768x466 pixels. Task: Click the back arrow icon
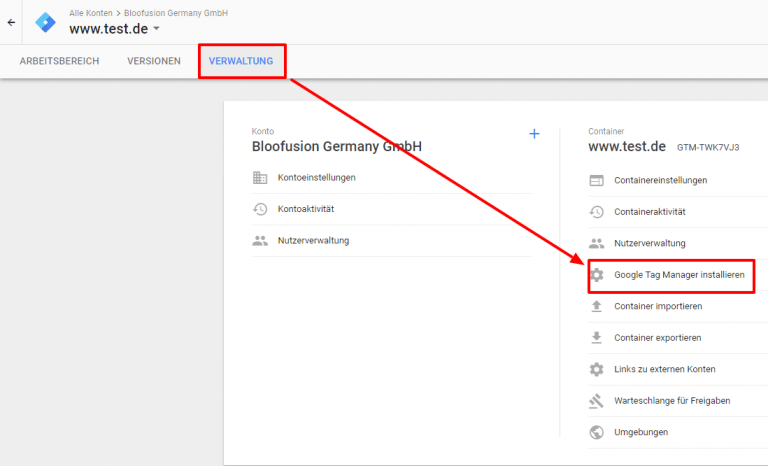(x=11, y=23)
